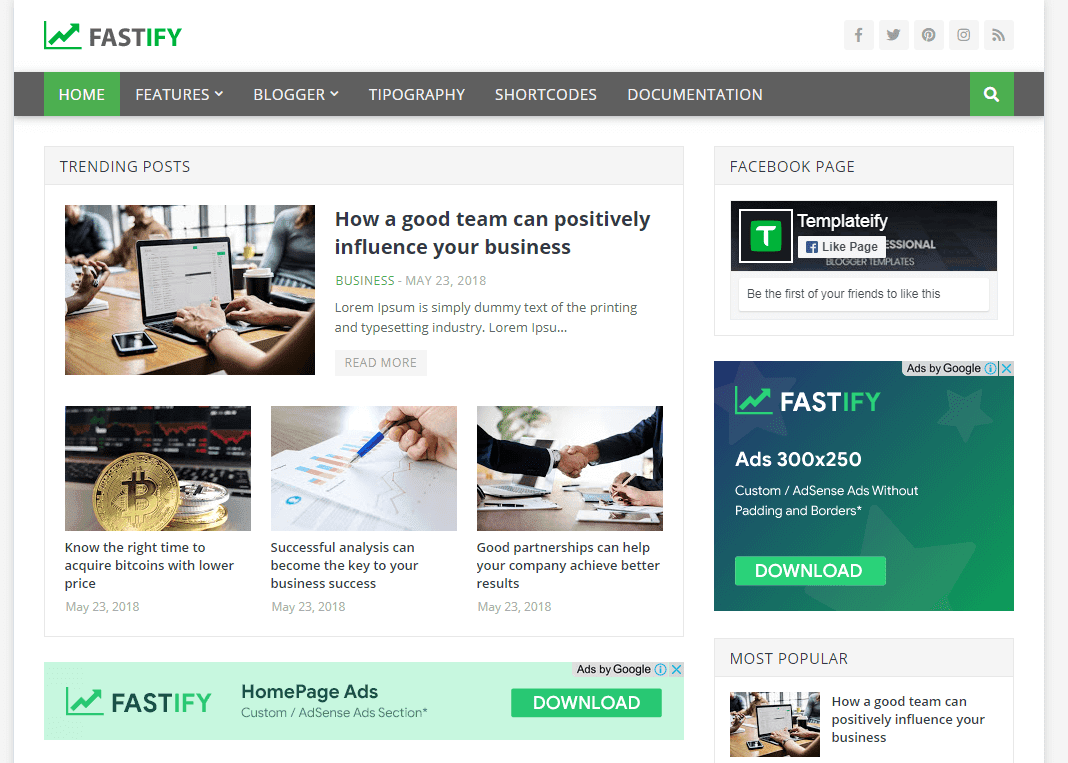The height and width of the screenshot is (763, 1068).
Task: Close the sidebar Google ad with X
Action: tap(1006, 369)
